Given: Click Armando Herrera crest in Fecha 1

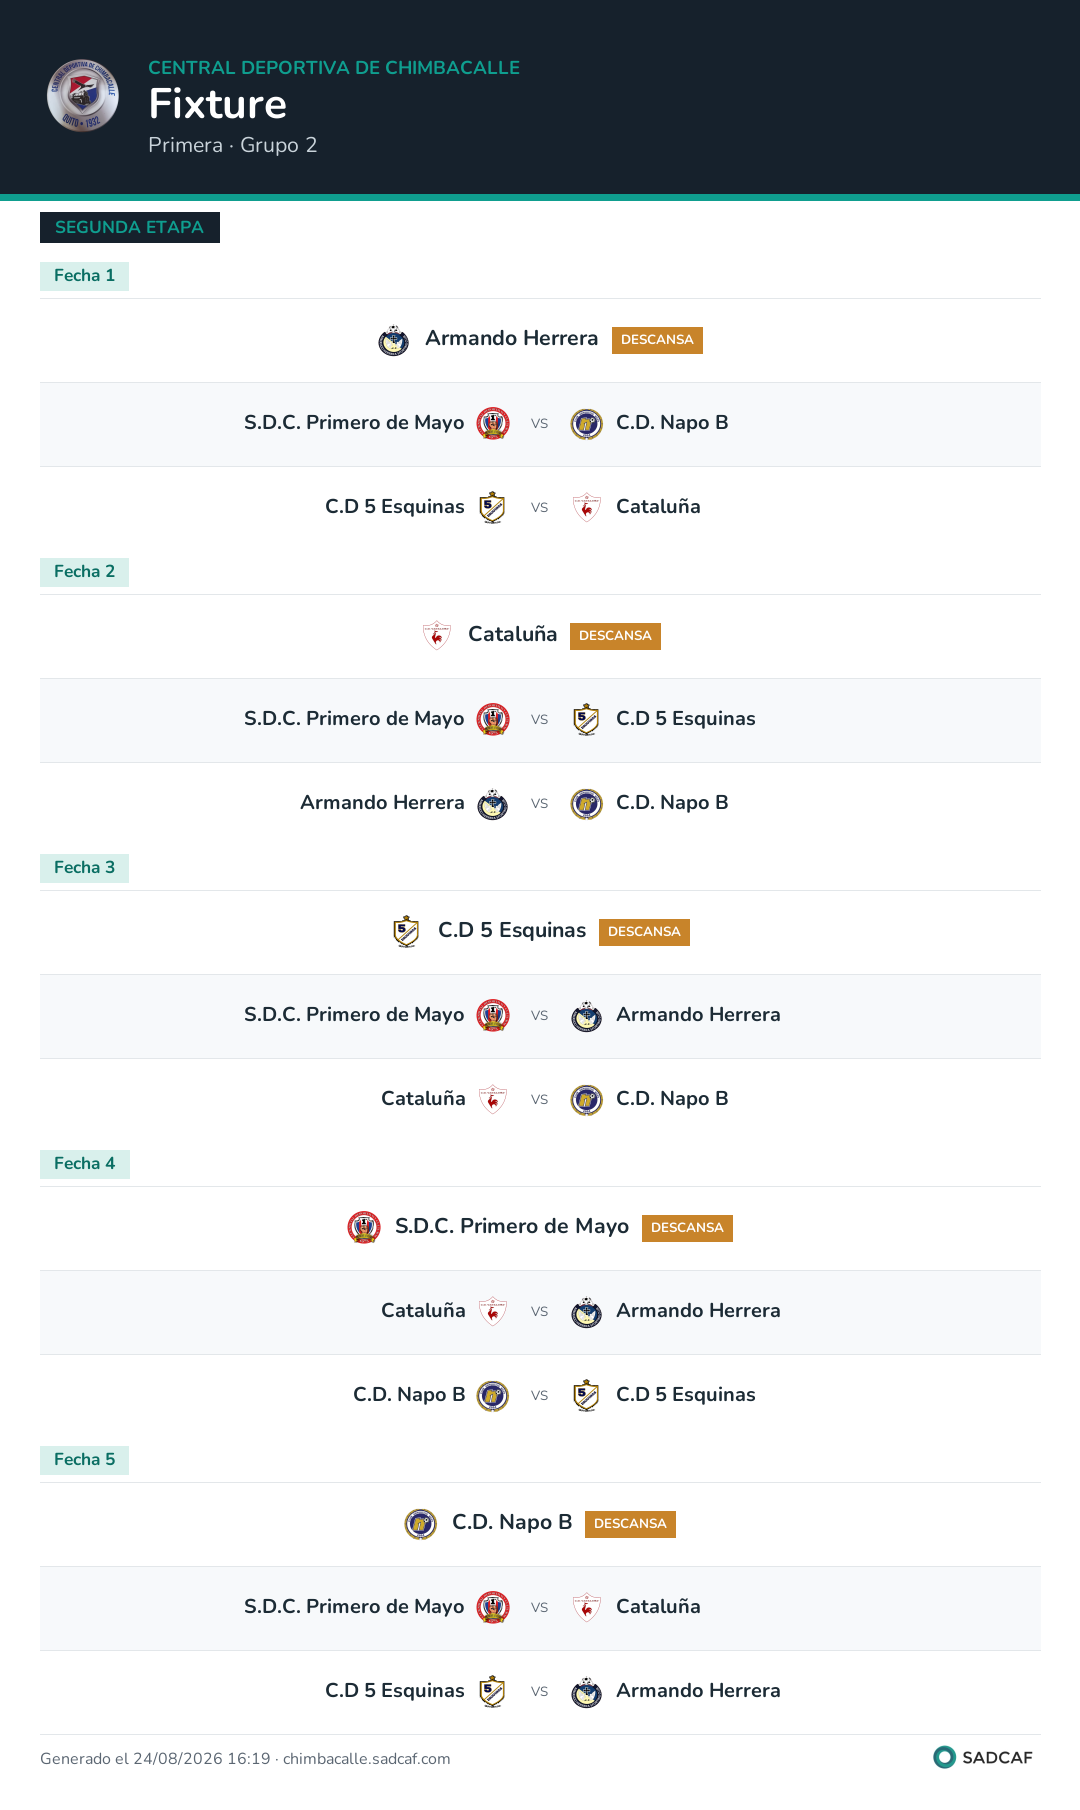Looking at the screenshot, I should [393, 340].
